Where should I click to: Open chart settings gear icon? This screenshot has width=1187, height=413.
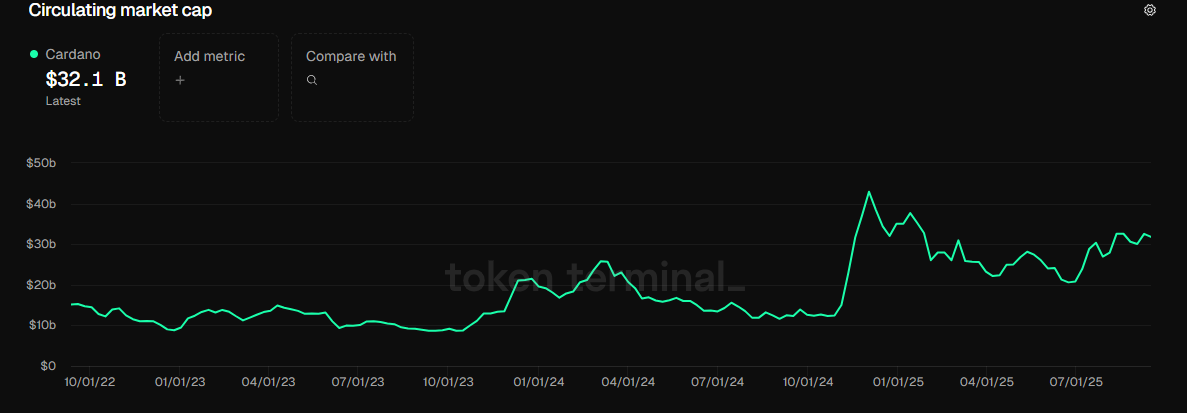(1150, 10)
